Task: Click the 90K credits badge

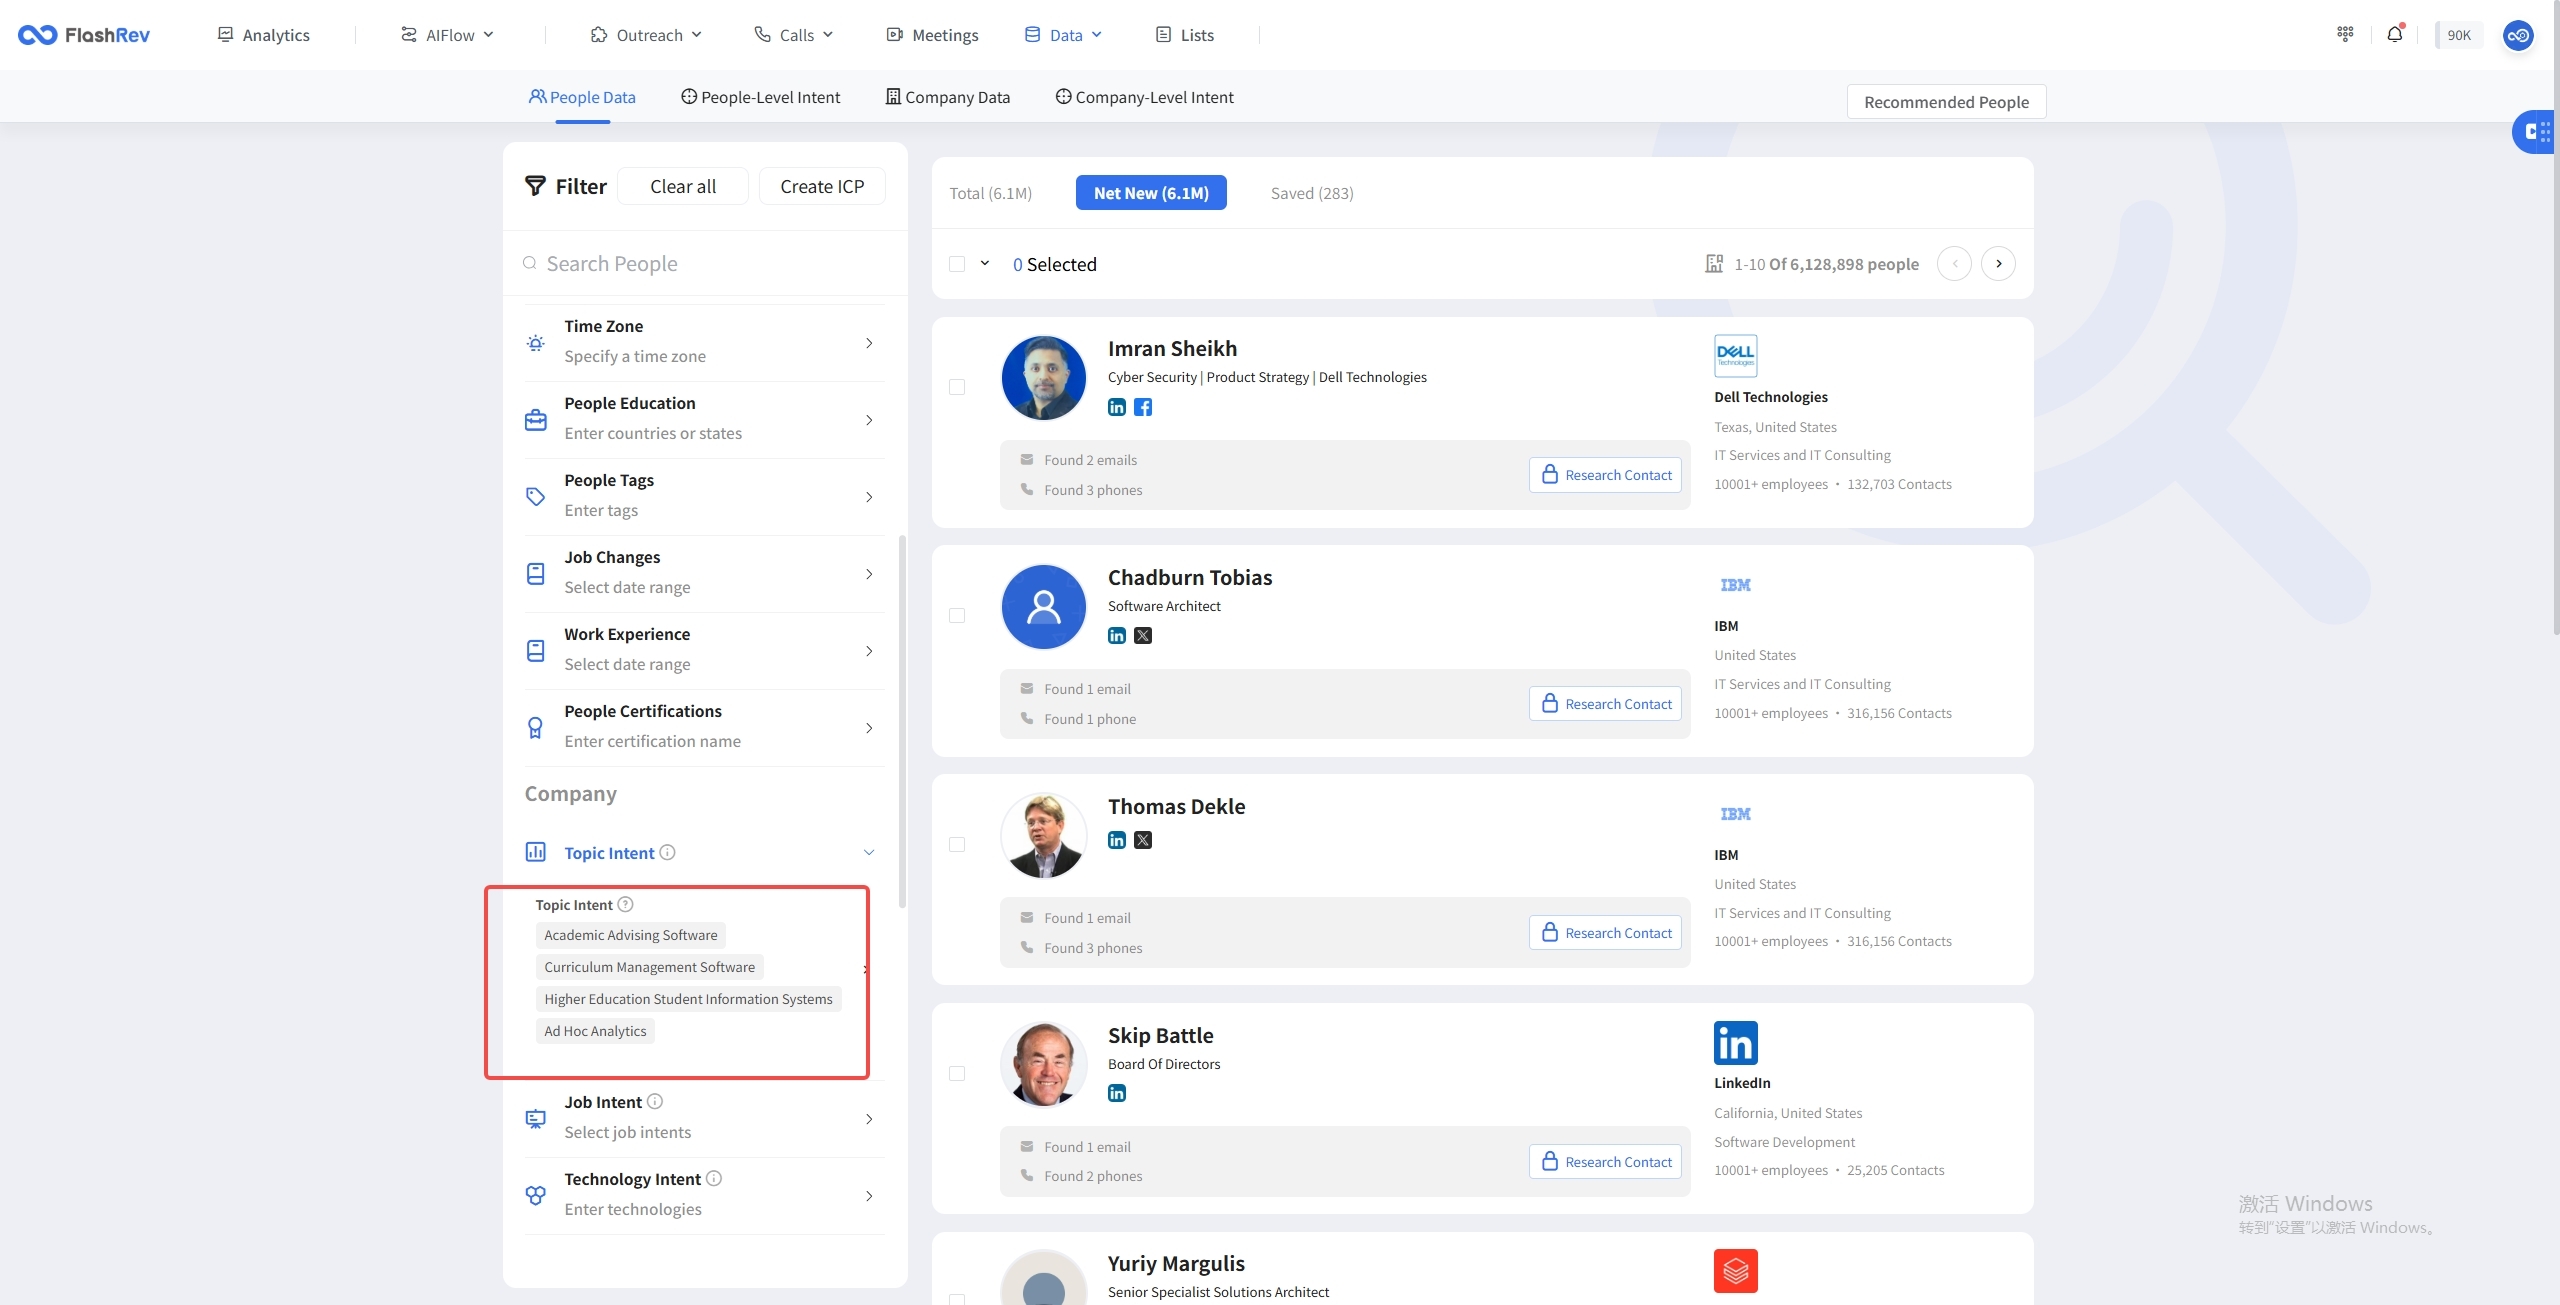Action: 2458,35
